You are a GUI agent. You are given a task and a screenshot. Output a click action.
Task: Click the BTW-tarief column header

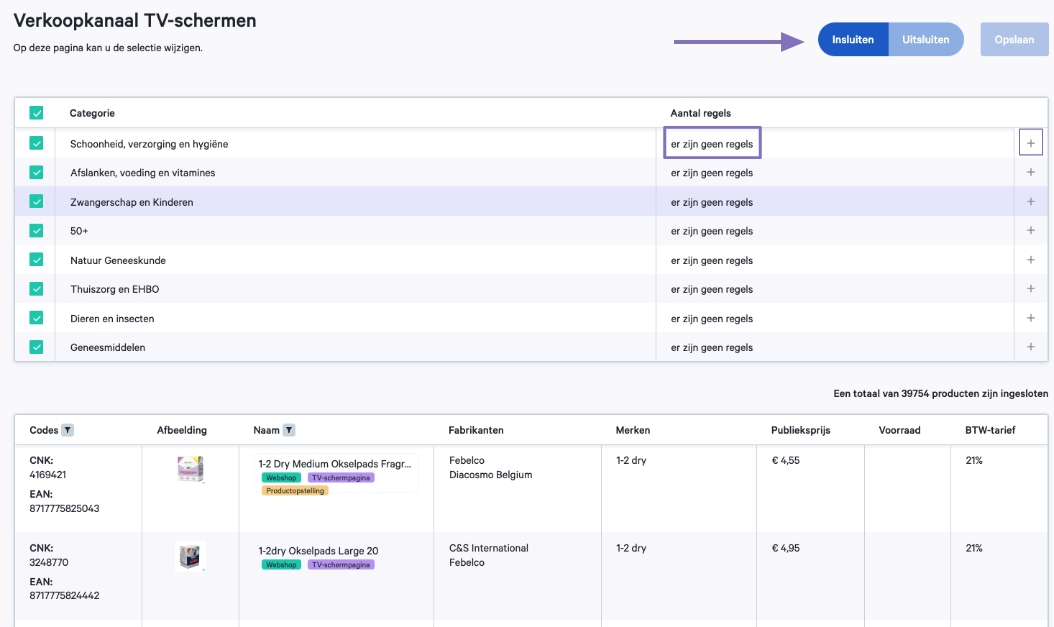pyautogui.click(x=990, y=430)
